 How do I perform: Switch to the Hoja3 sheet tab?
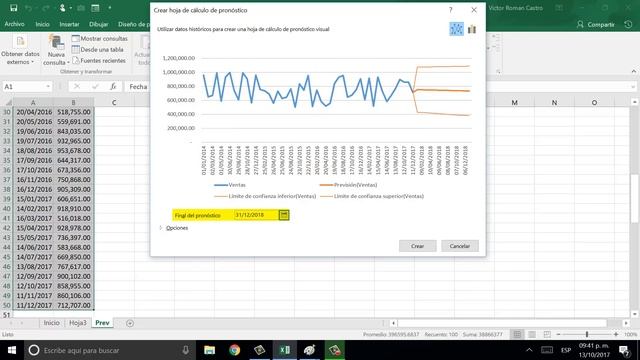click(x=78, y=323)
